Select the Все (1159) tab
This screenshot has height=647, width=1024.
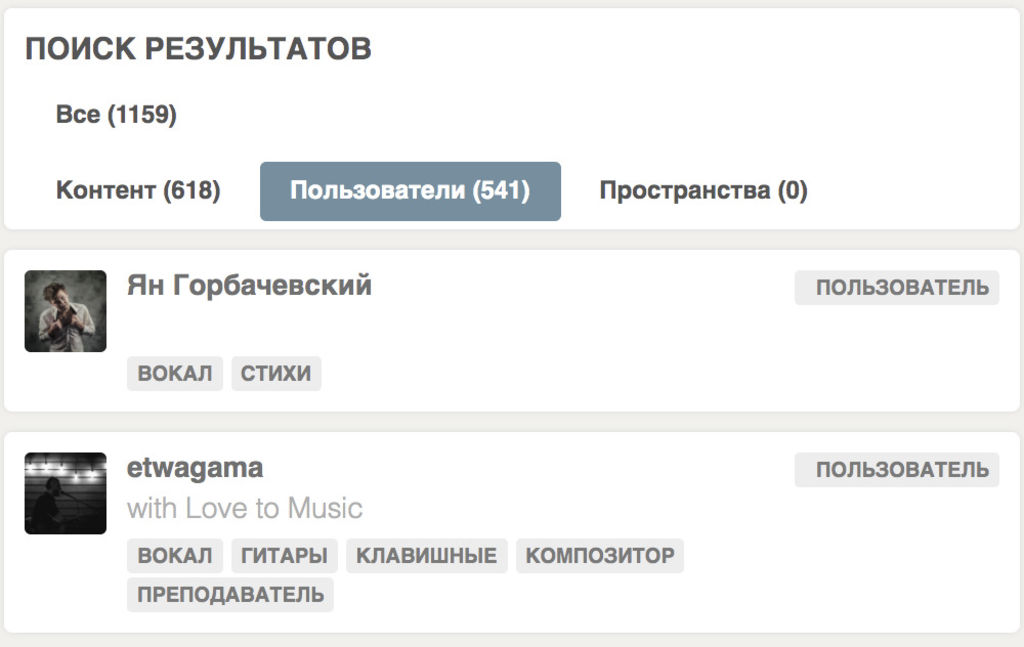tap(116, 114)
